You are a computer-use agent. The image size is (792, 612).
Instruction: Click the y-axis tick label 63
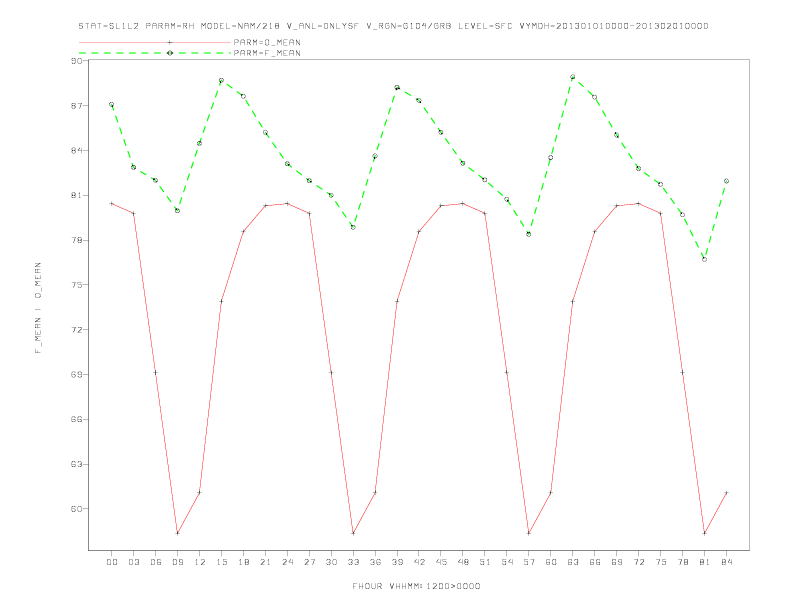[x=77, y=464]
